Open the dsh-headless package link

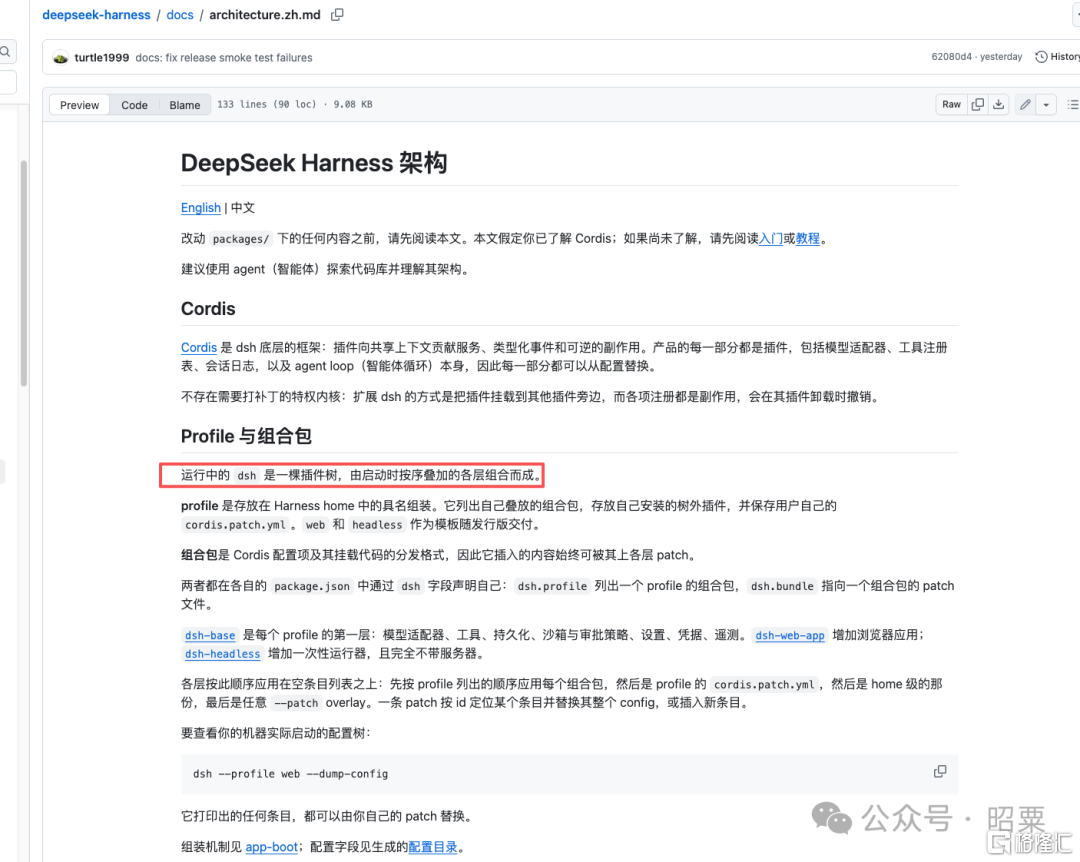(222, 654)
